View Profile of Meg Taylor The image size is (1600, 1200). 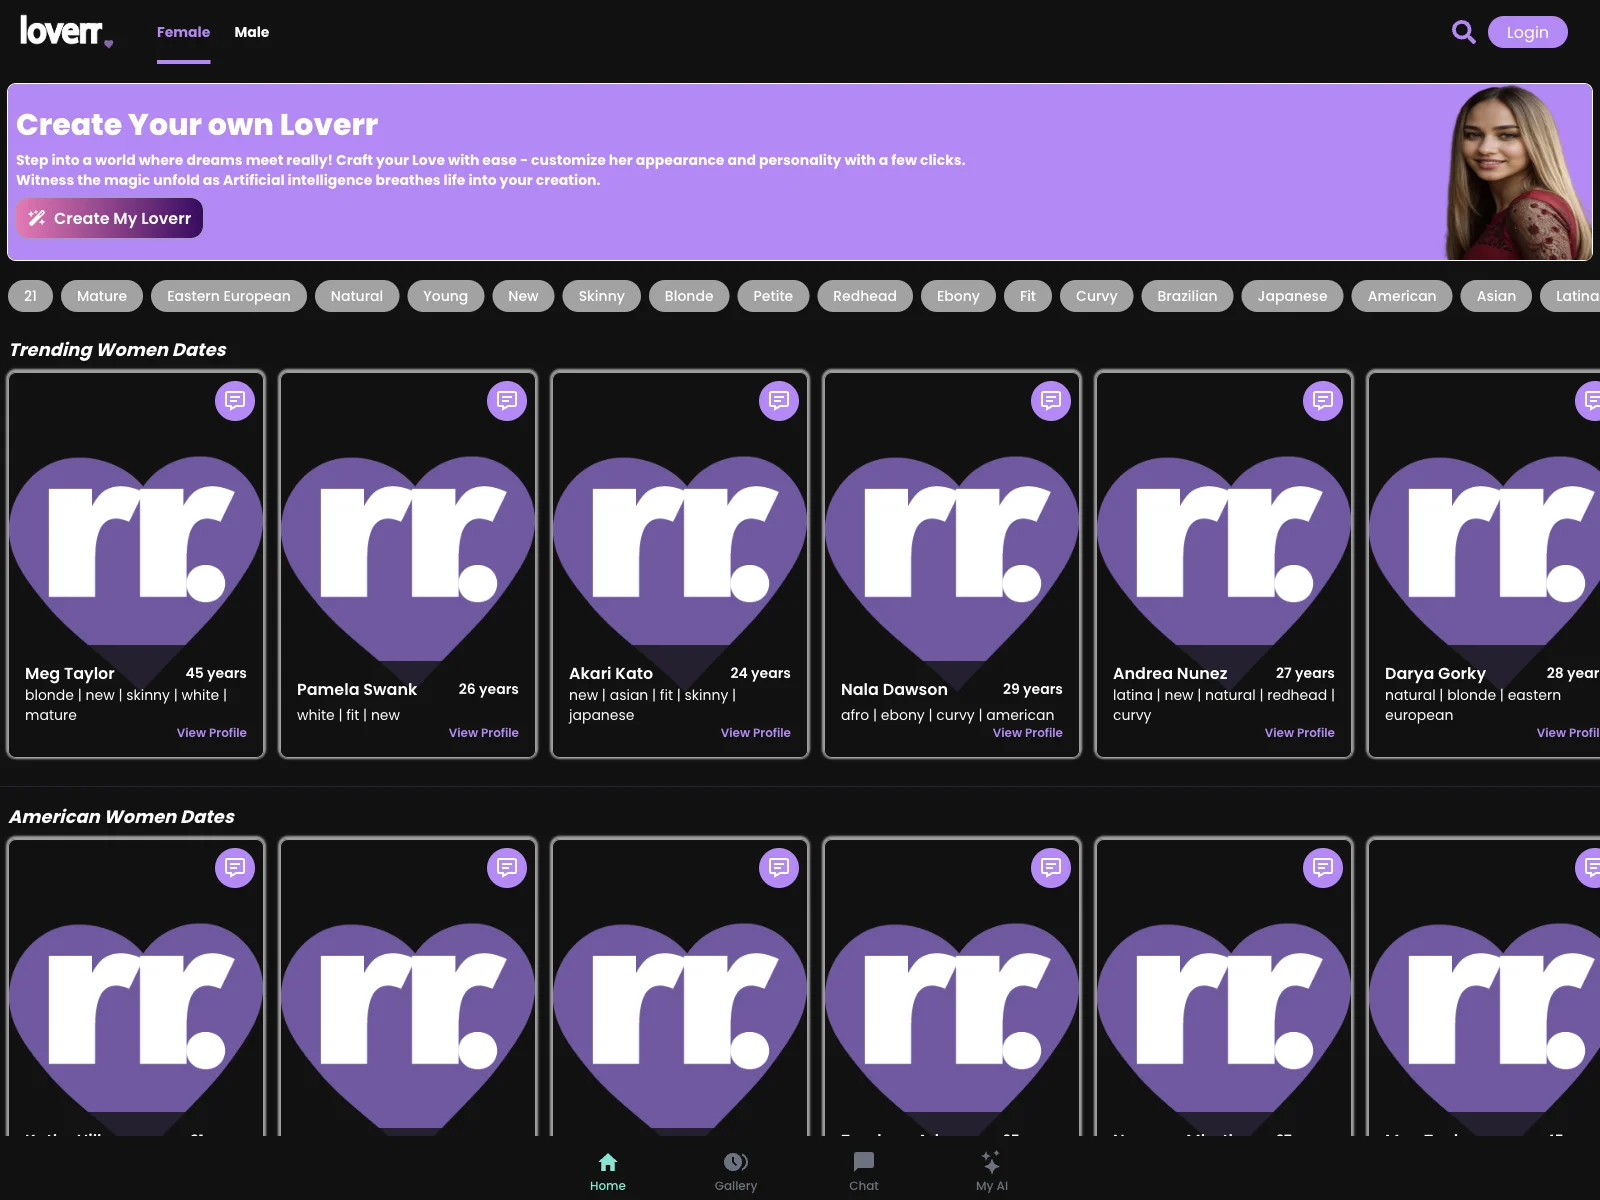pyautogui.click(x=212, y=733)
